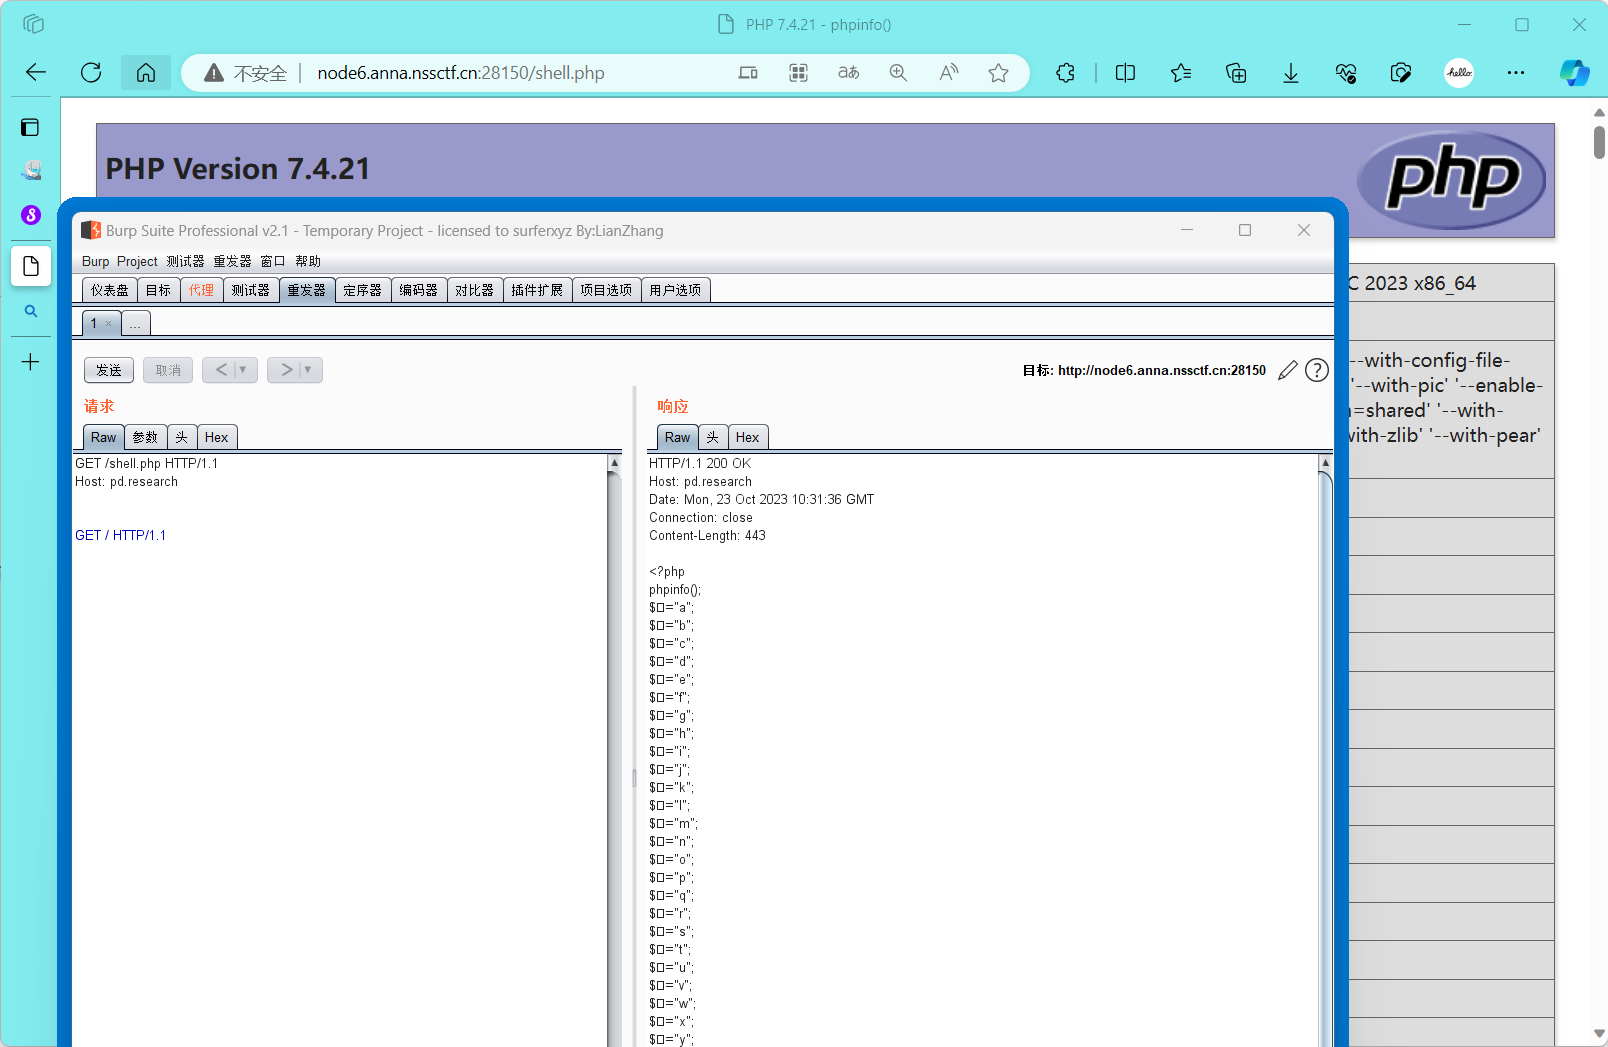Click the PHP logo image
The width and height of the screenshot is (1608, 1047).
coord(1451,180)
